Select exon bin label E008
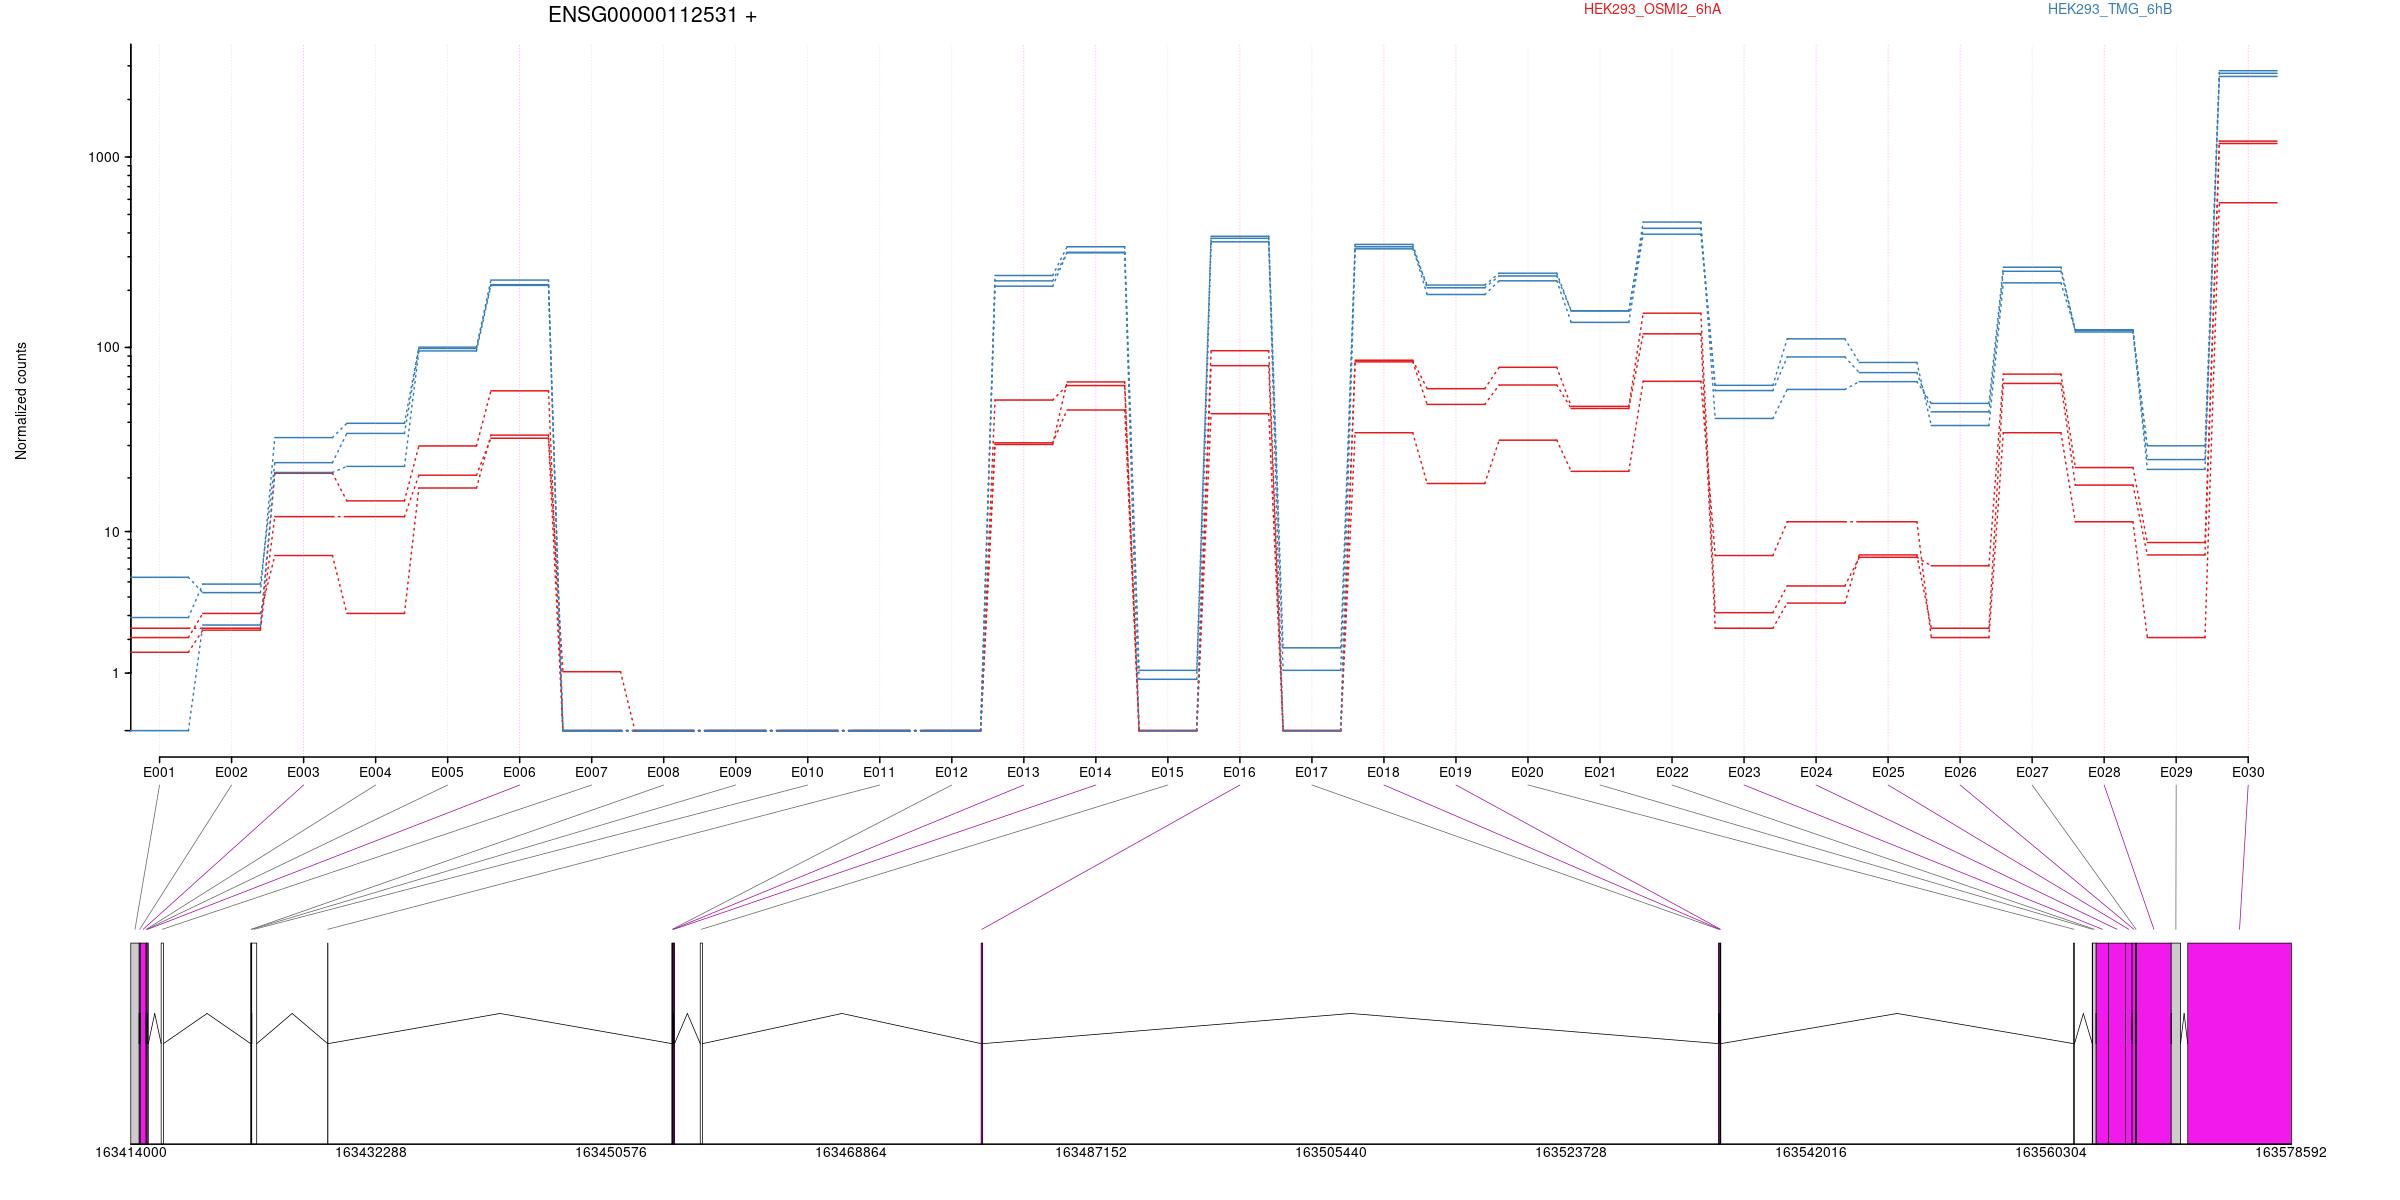 tap(663, 772)
